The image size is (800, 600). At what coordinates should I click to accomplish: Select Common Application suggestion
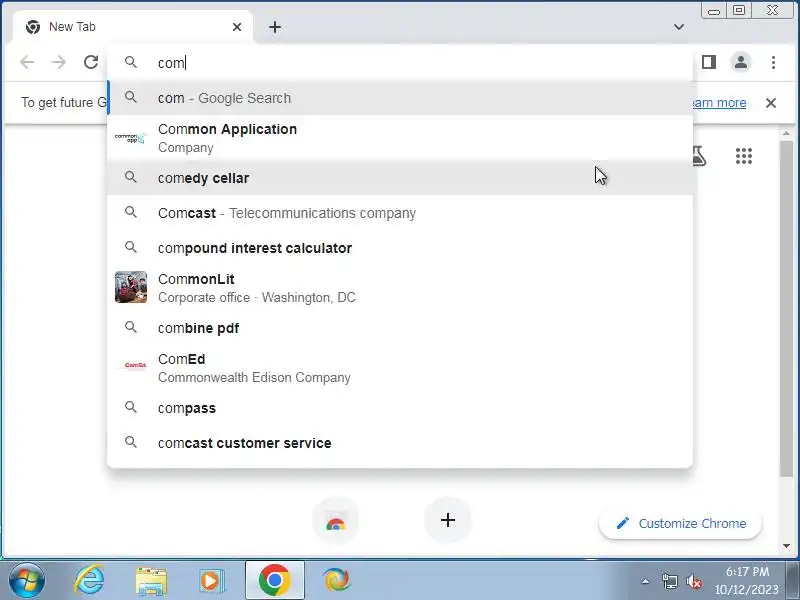click(x=400, y=138)
